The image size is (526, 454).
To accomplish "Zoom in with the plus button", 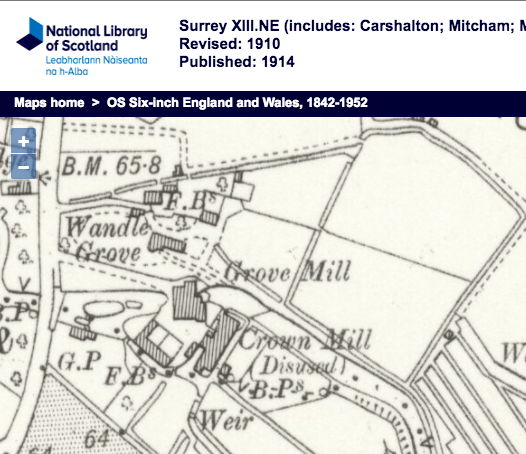I will [x=23, y=141].
